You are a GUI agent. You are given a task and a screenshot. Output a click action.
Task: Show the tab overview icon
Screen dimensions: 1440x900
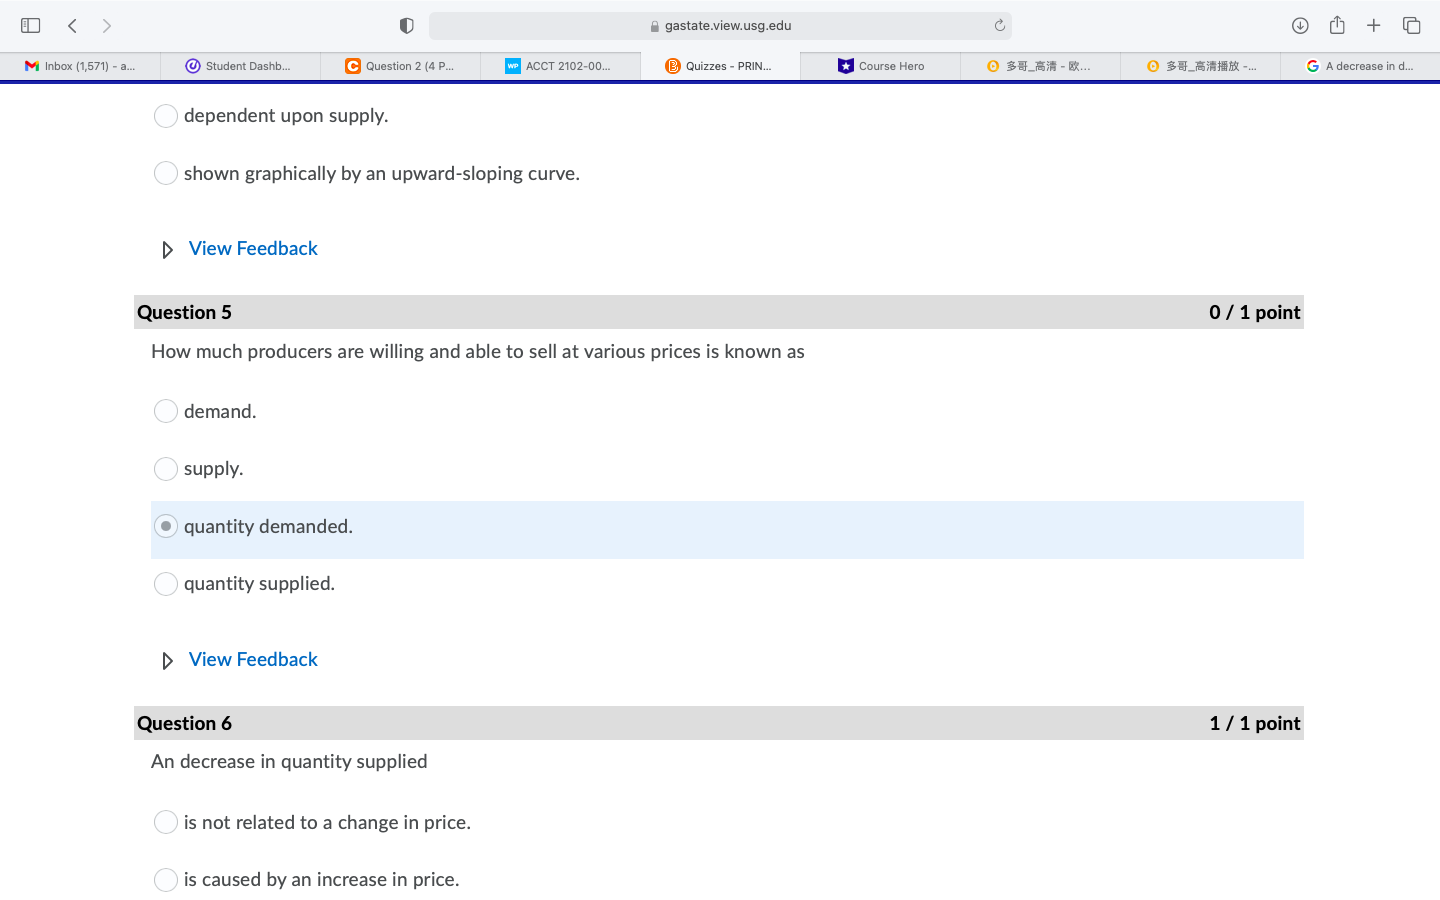pyautogui.click(x=1411, y=25)
